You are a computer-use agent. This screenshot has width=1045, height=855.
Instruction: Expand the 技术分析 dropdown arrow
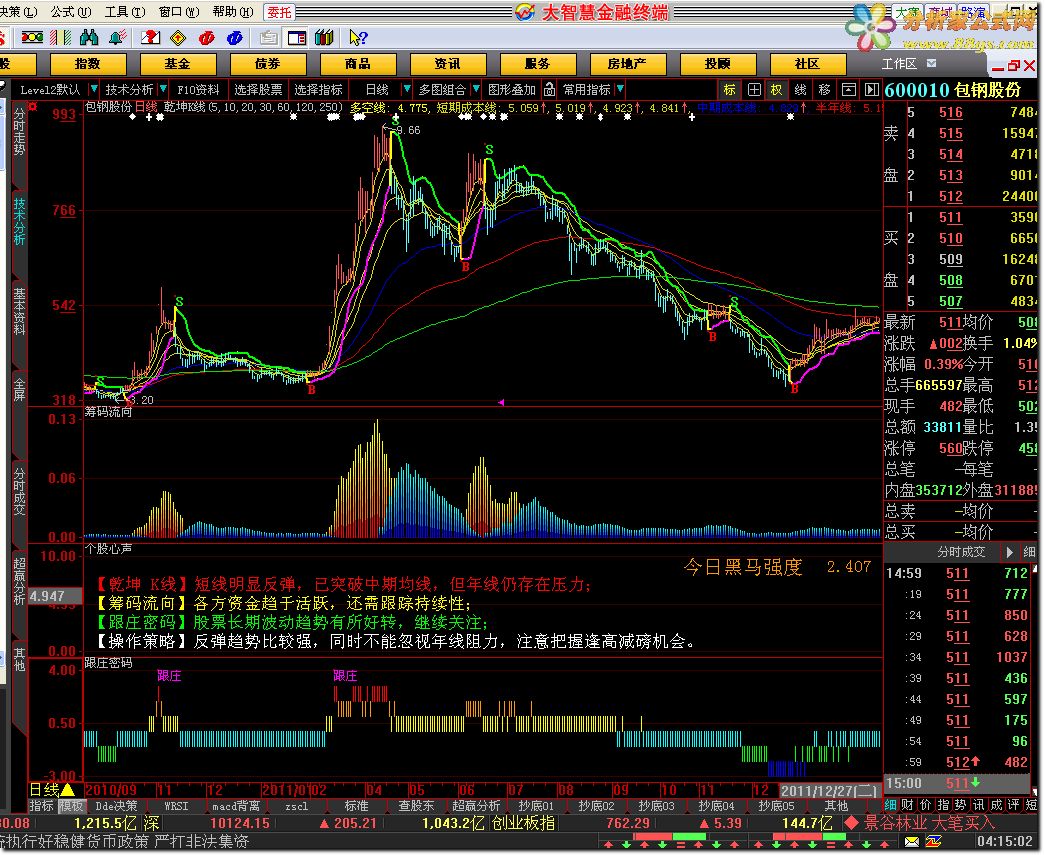tap(163, 89)
